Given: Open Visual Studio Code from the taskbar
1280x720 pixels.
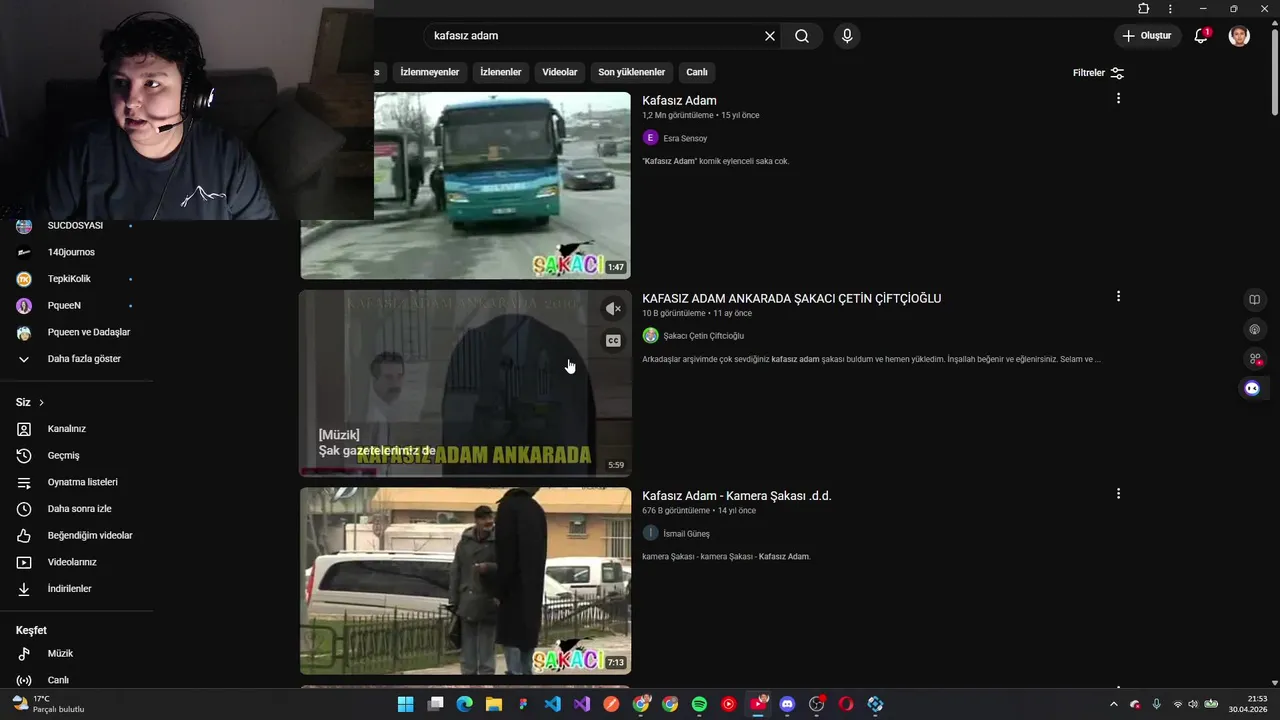Looking at the screenshot, I should (552, 704).
